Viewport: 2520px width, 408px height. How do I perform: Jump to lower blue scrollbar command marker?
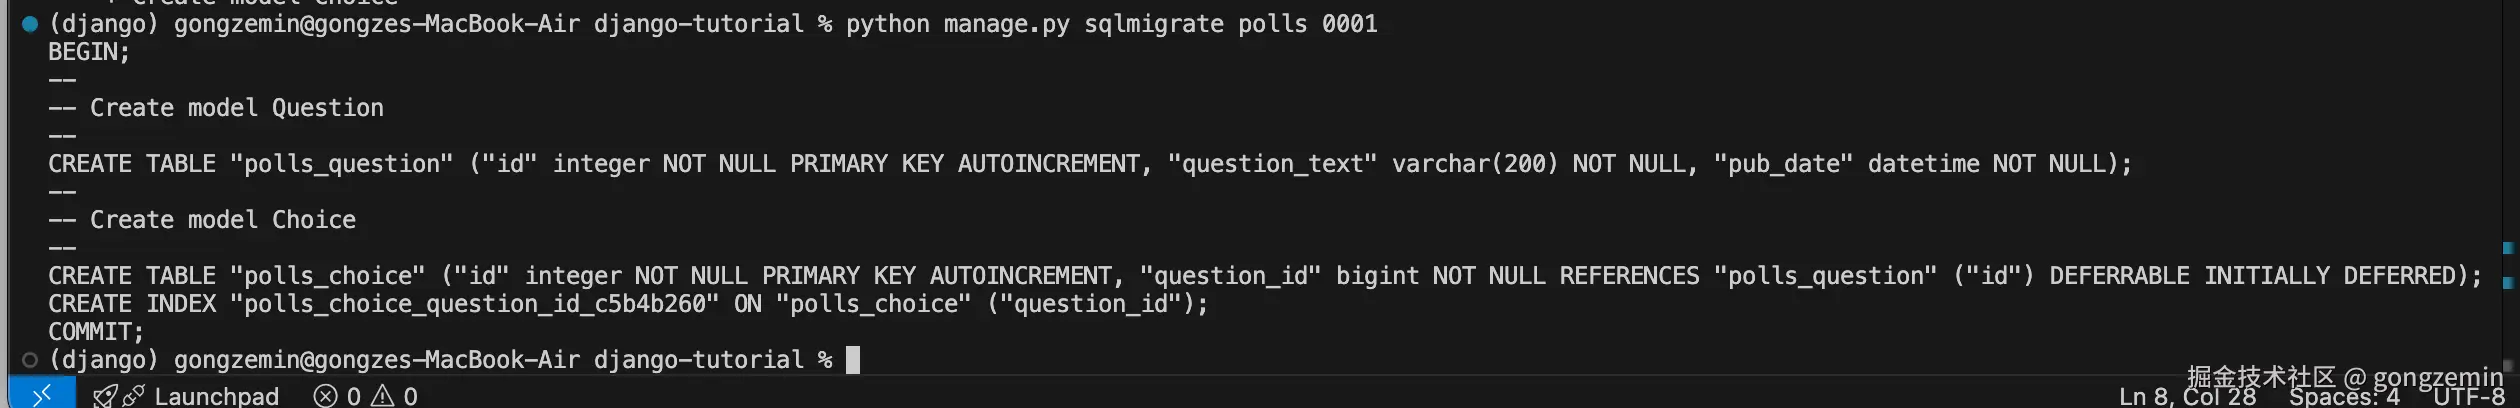[x=2508, y=283]
